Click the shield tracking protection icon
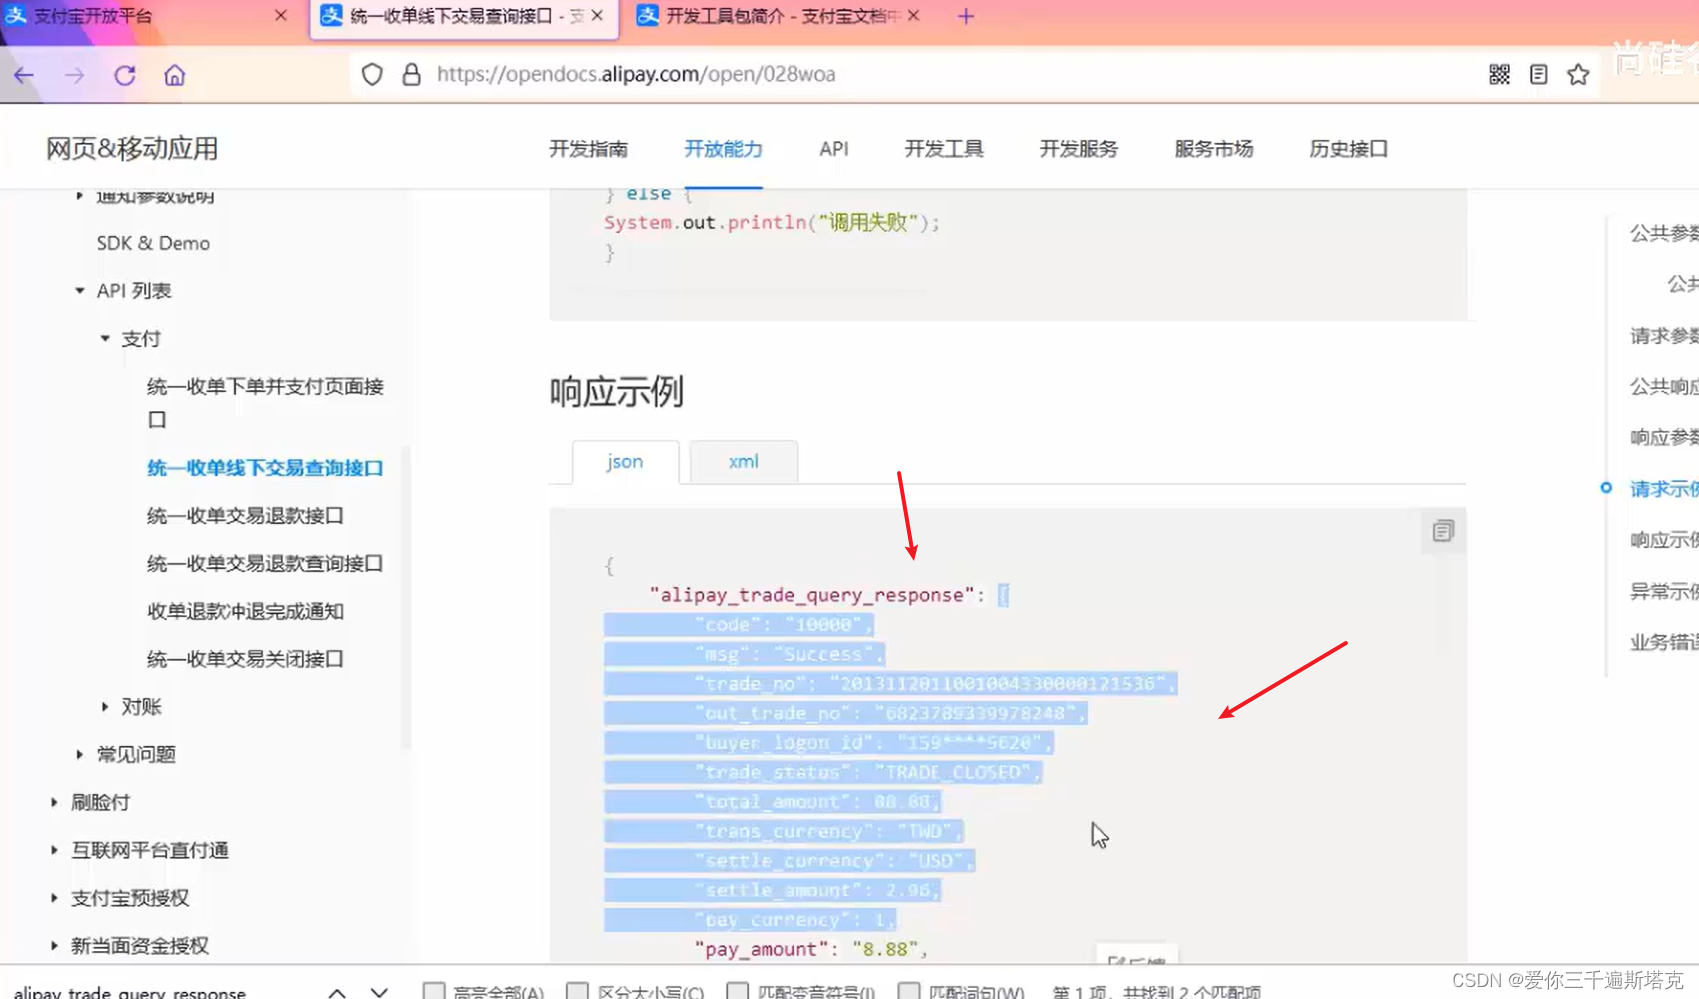The image size is (1699, 999). (372, 74)
